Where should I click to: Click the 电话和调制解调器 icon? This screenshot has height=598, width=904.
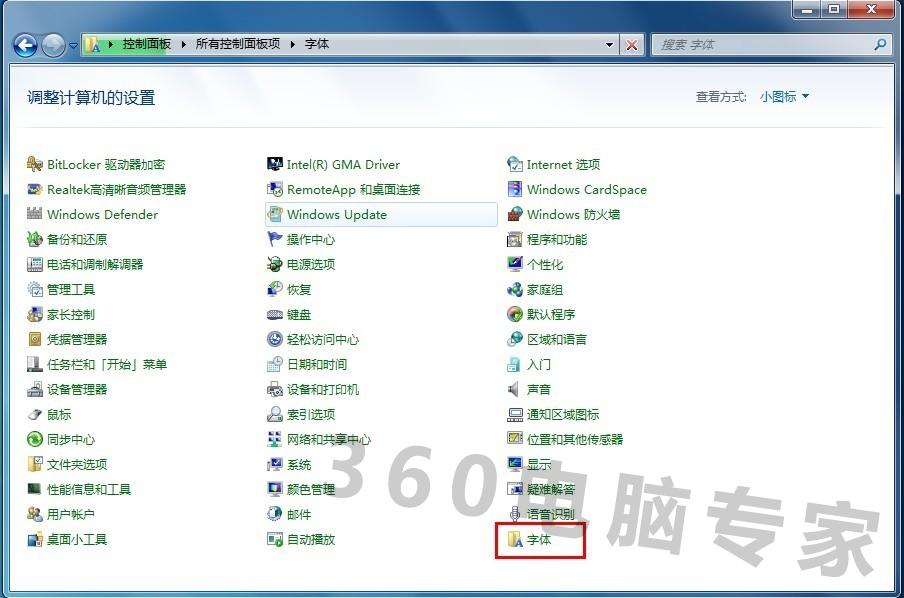coord(35,264)
